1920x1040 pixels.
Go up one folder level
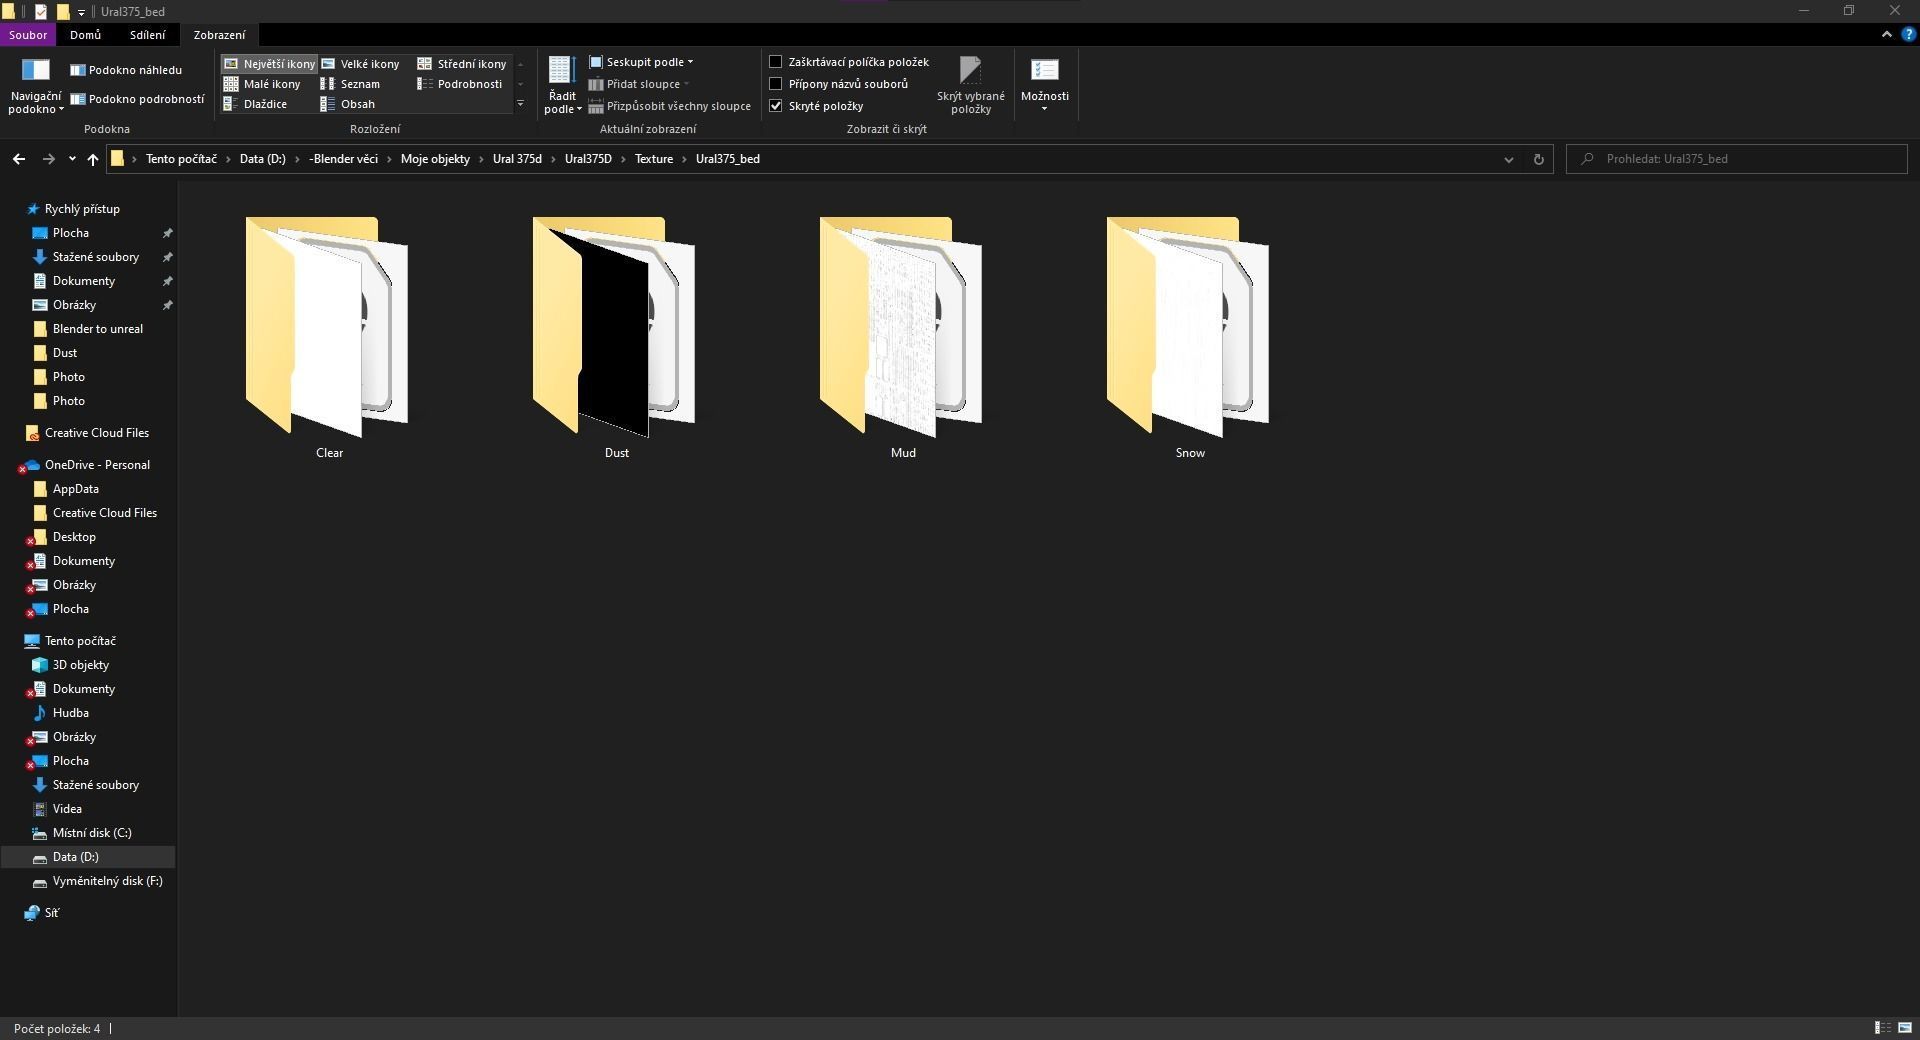[92, 159]
